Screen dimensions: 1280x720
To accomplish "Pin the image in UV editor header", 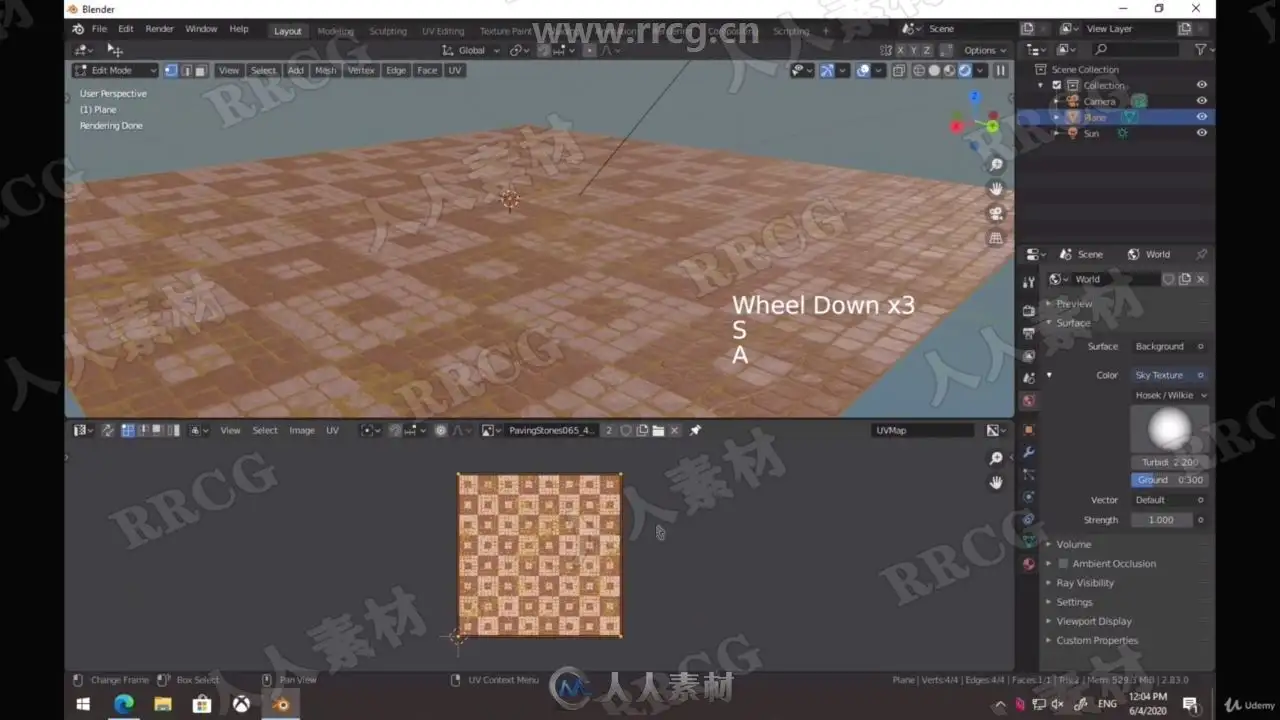I will 695,431.
